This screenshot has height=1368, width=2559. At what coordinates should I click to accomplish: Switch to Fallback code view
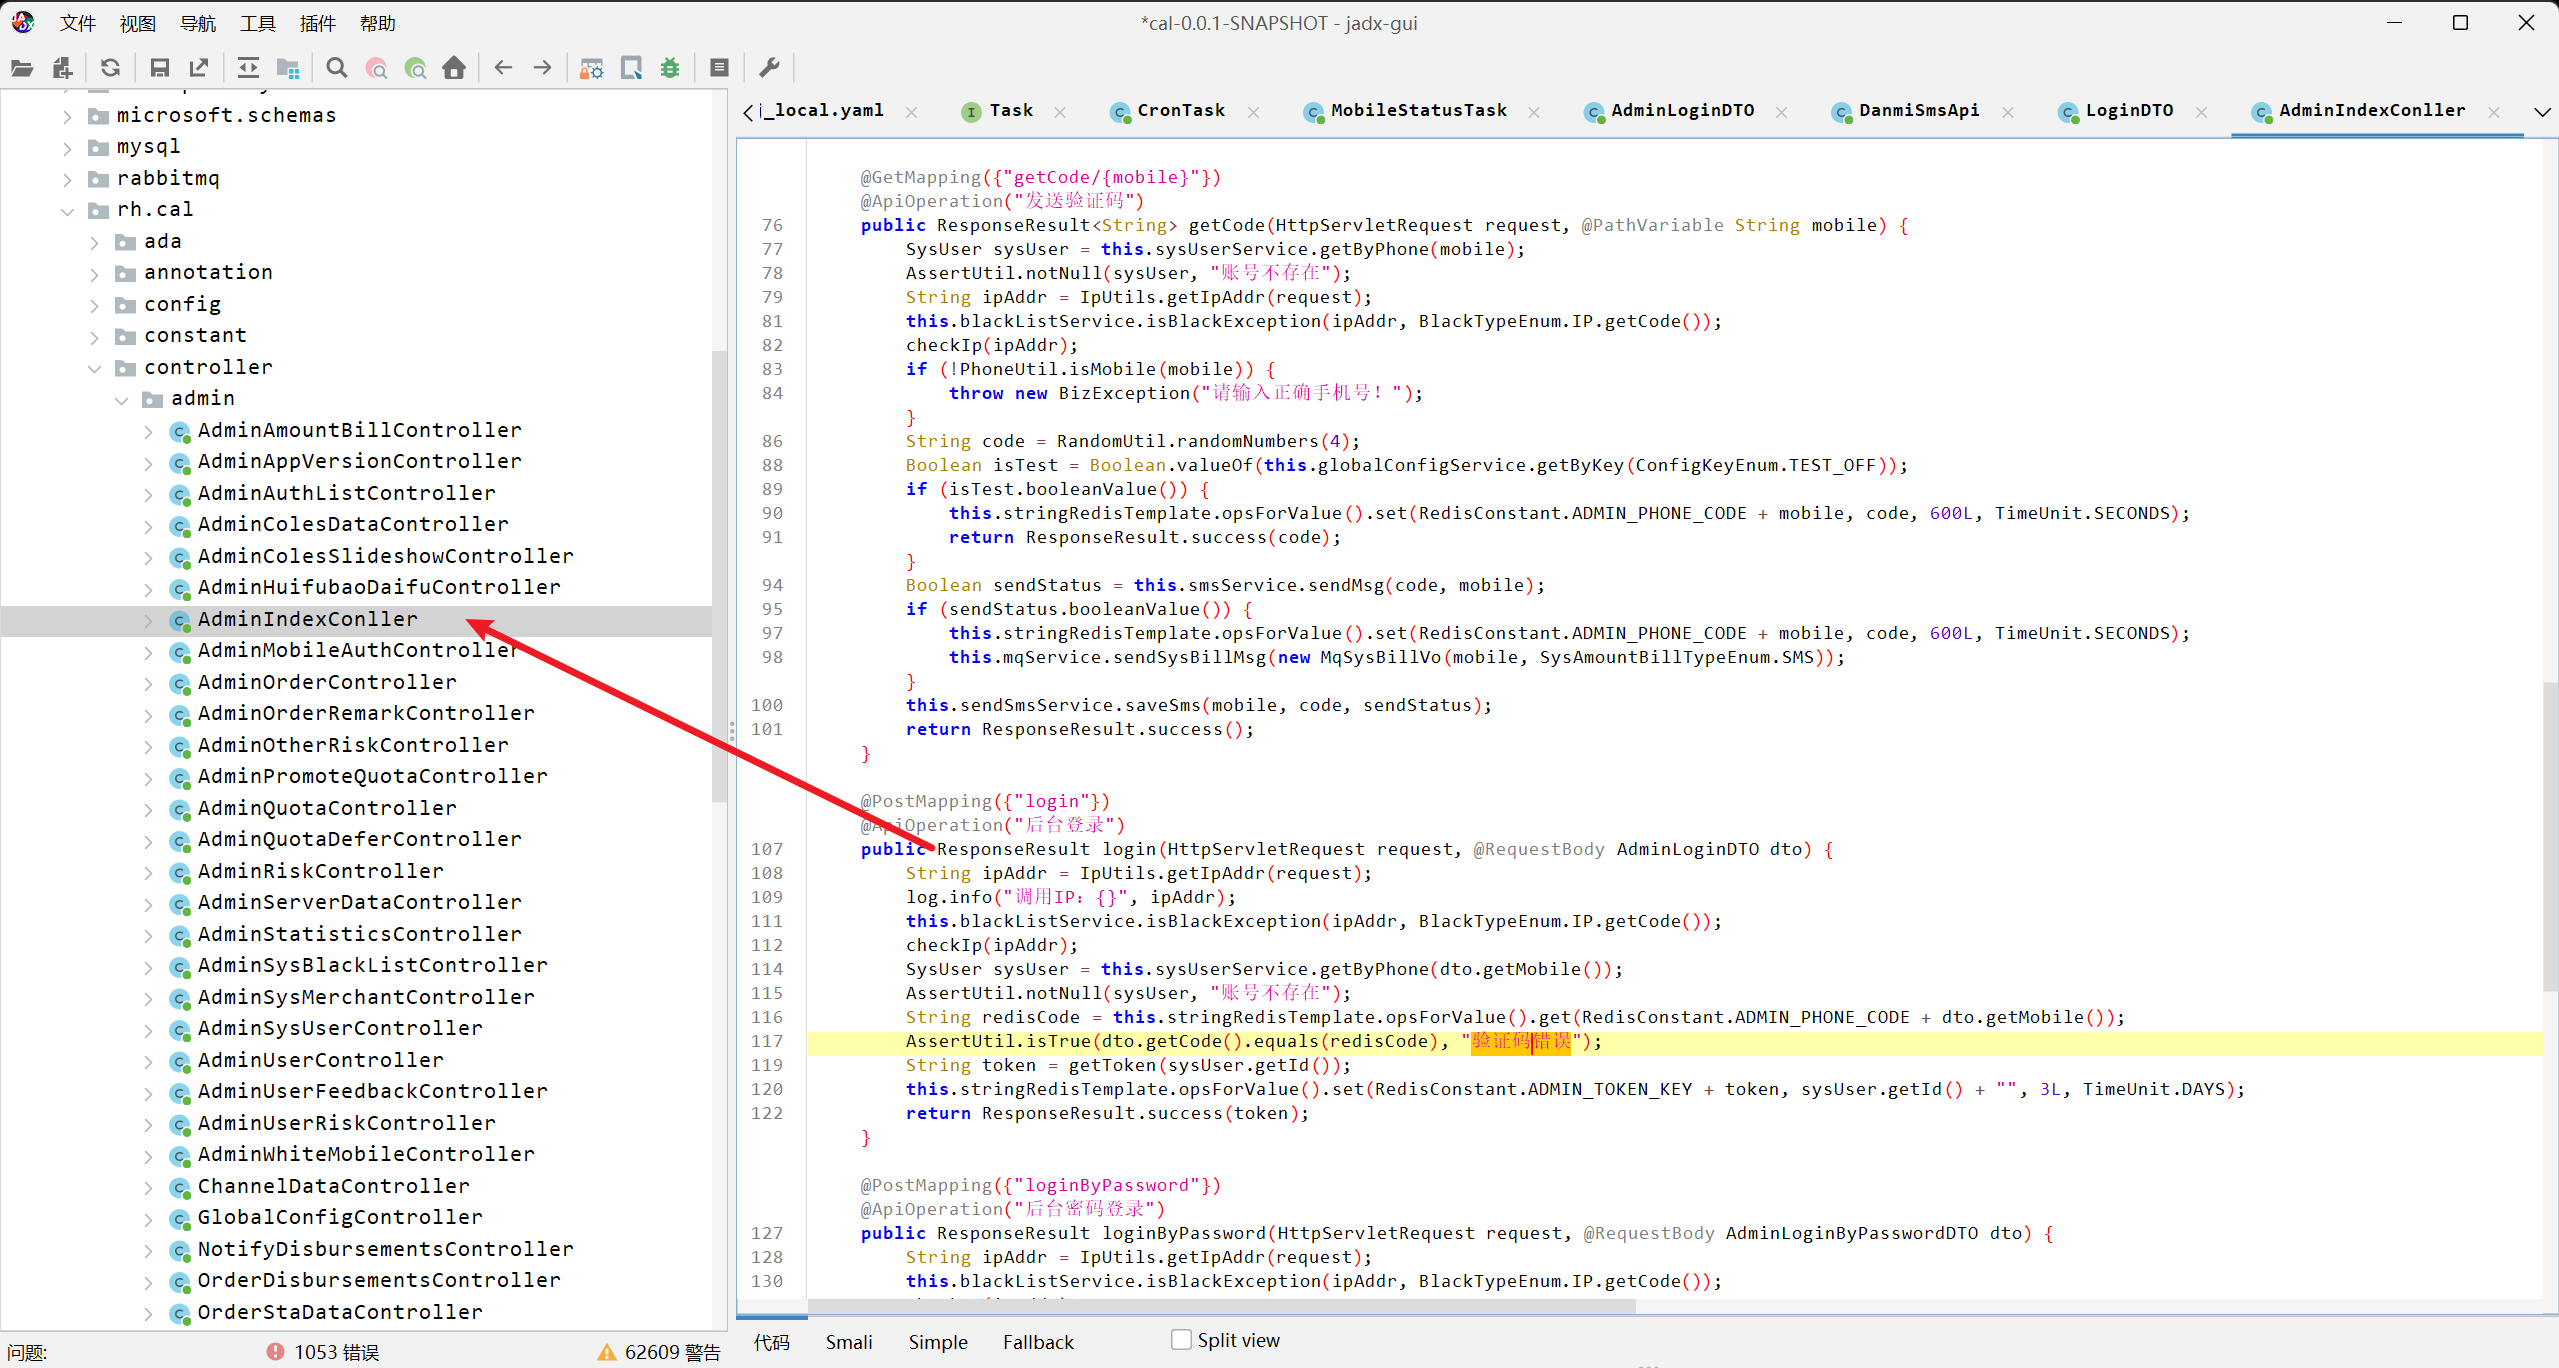[x=1037, y=1342]
